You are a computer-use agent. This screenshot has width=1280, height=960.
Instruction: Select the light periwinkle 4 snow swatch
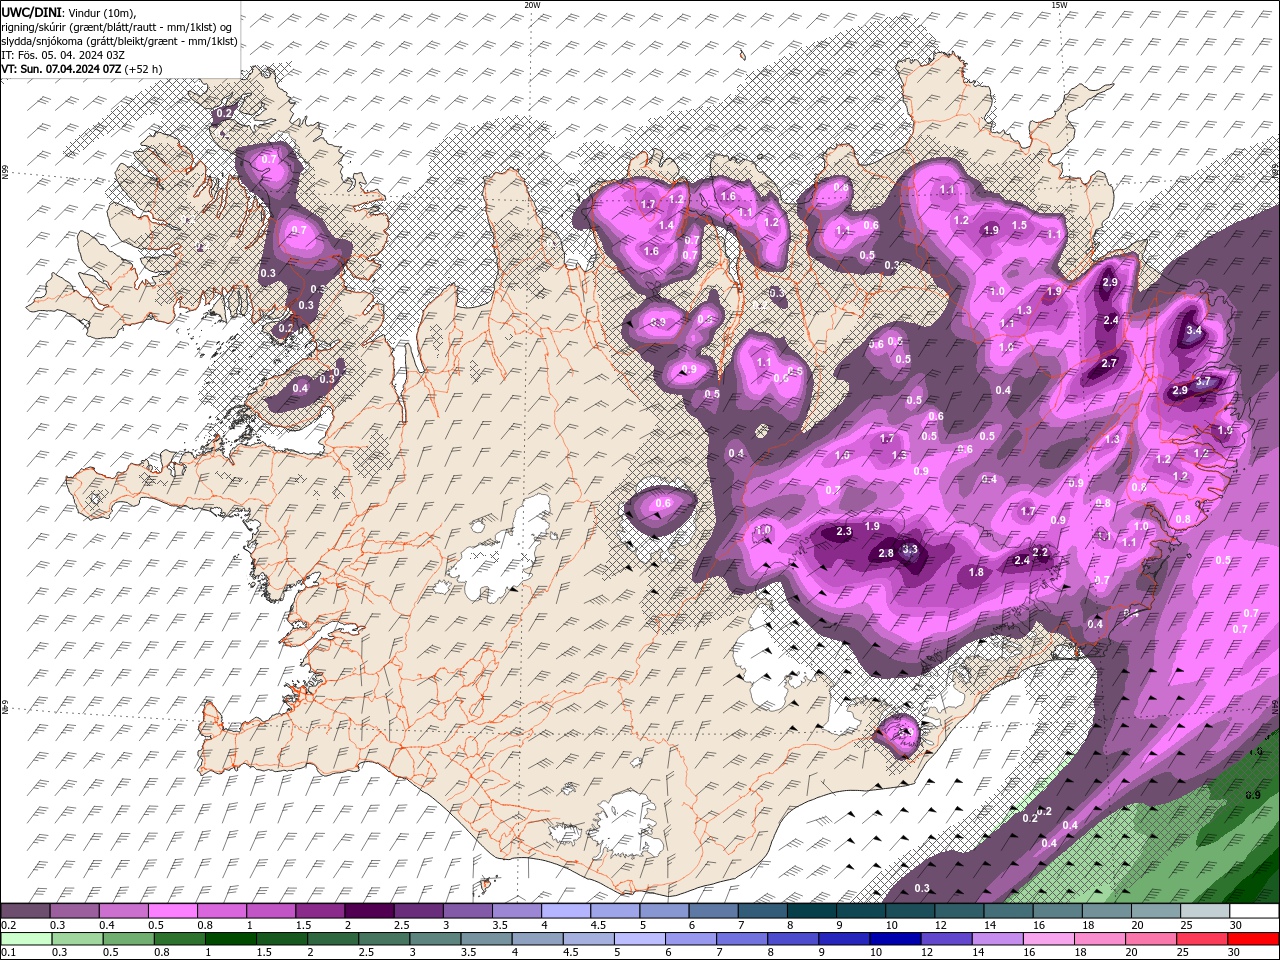click(565, 911)
